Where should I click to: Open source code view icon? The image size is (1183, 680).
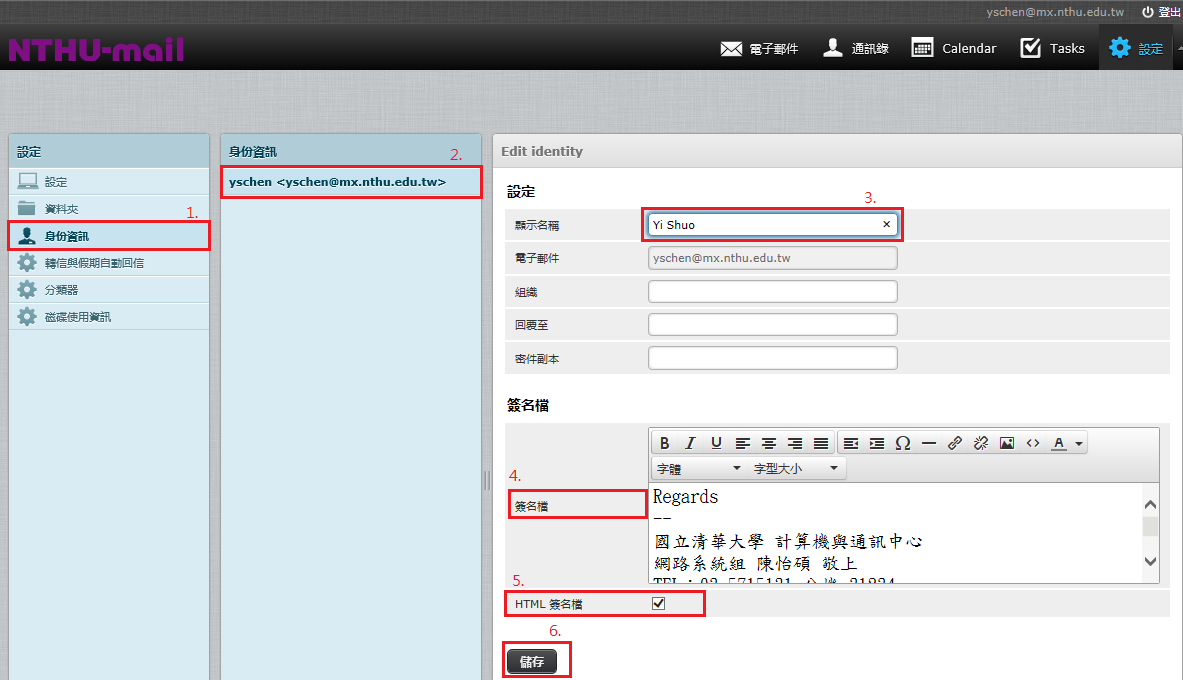[x=1033, y=443]
